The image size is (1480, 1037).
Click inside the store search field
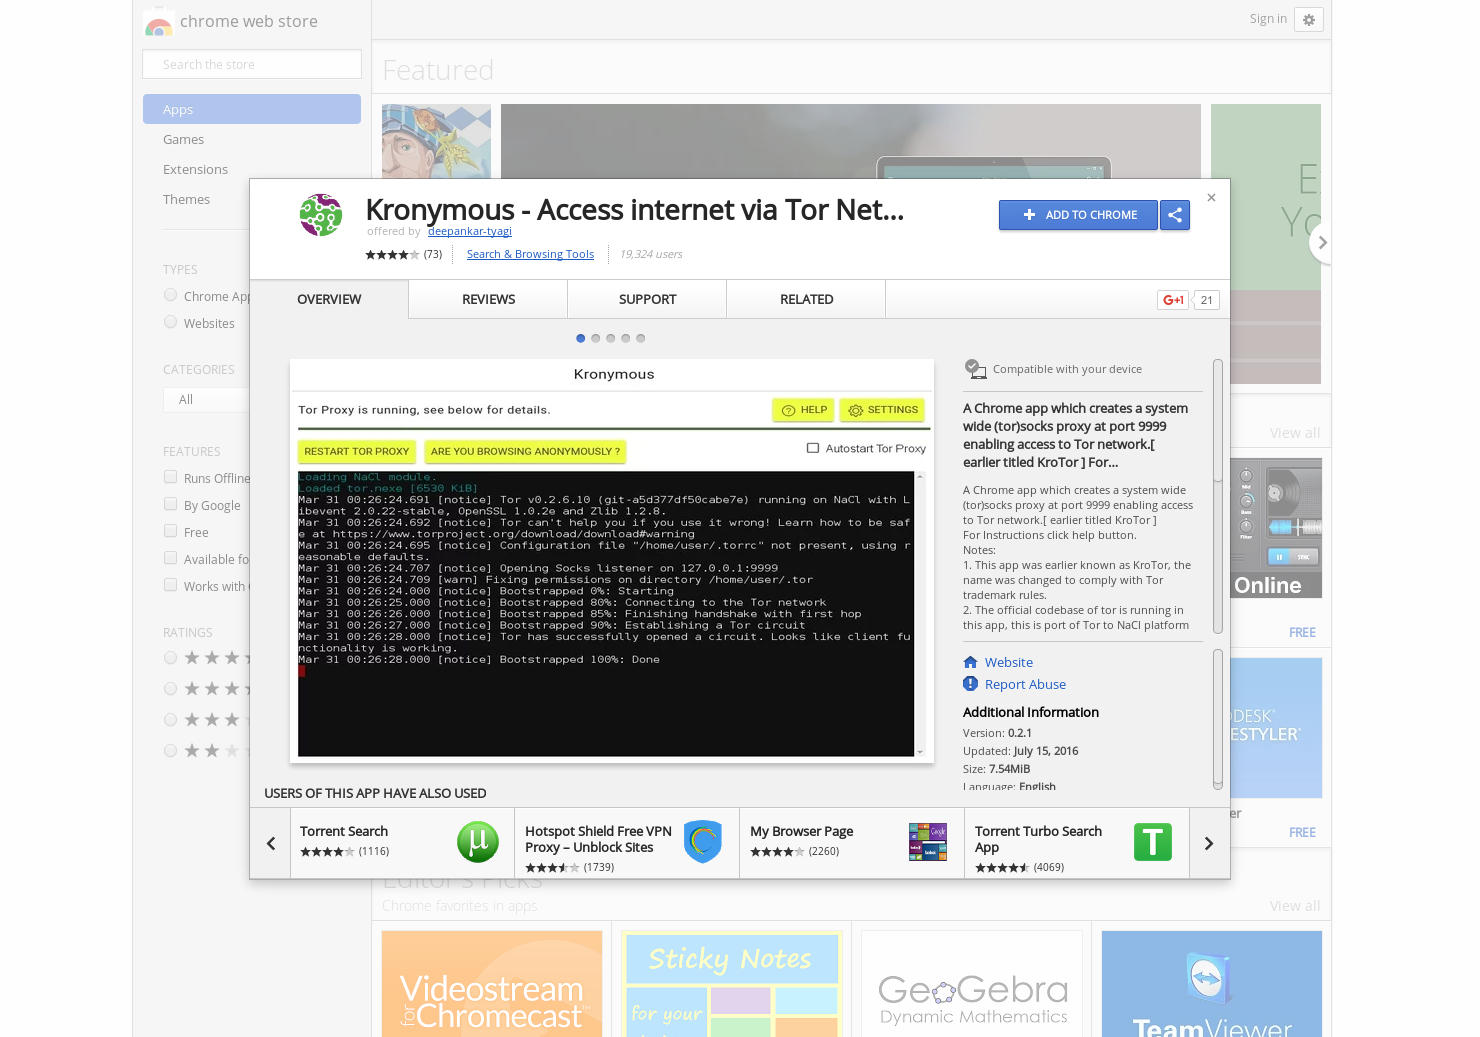(x=251, y=64)
